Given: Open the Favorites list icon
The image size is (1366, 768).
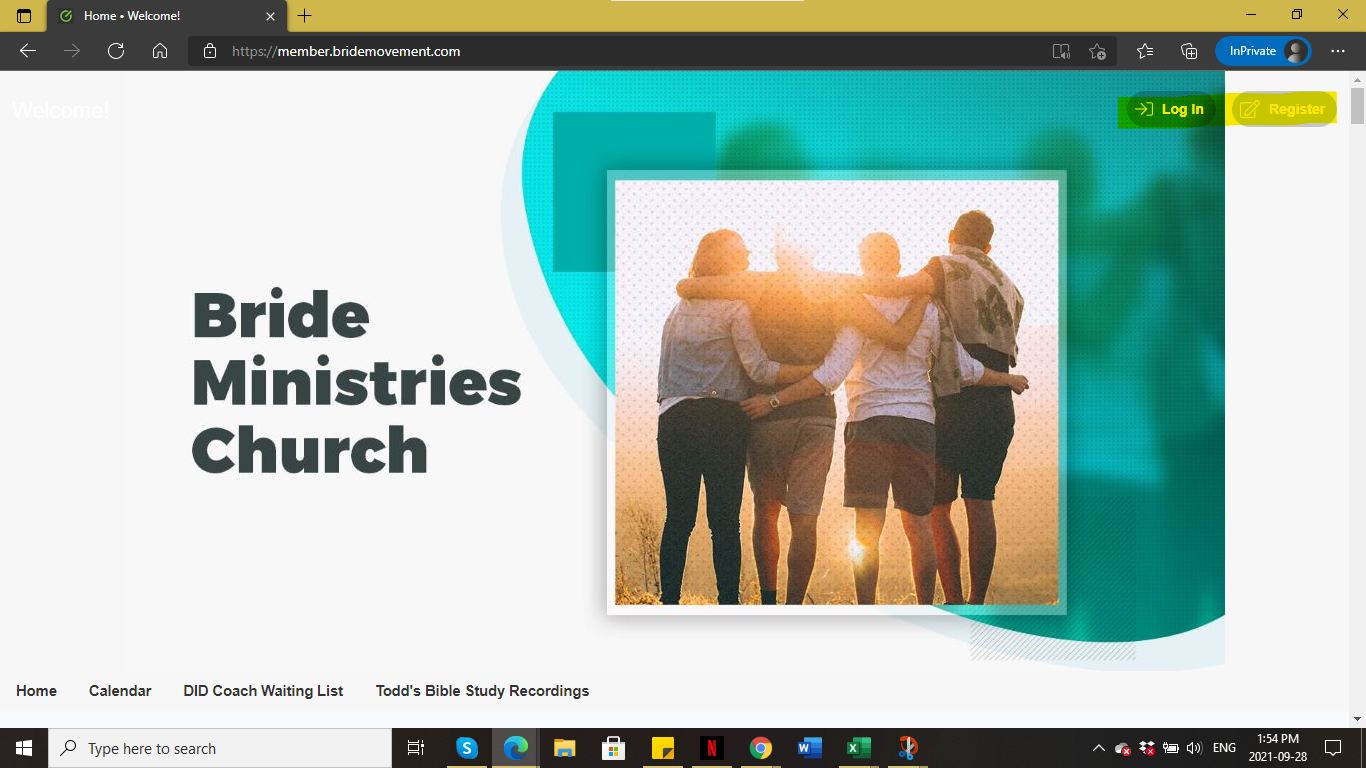Looking at the screenshot, I should [x=1145, y=51].
